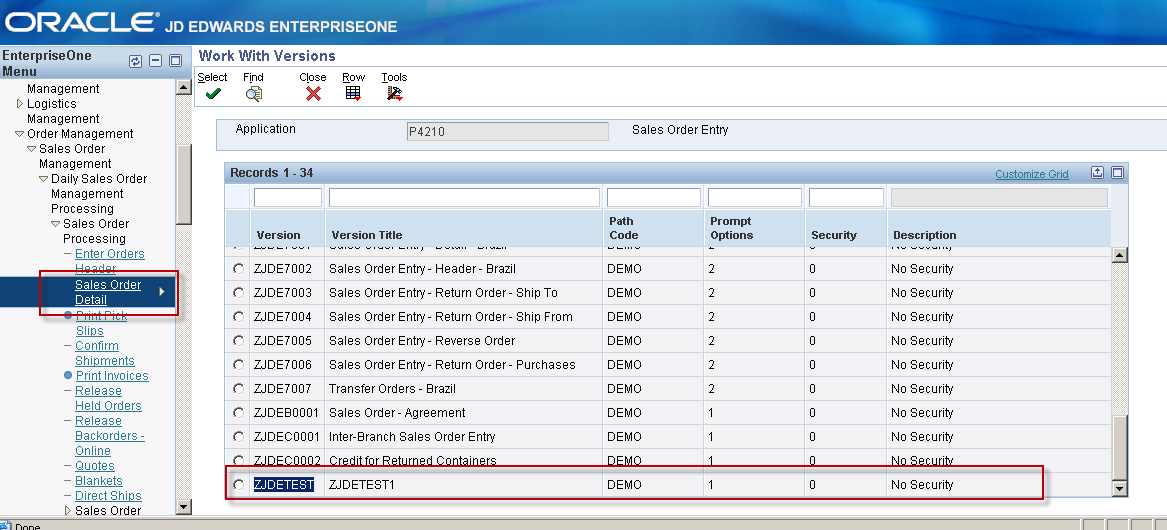Click the arrow on Sales Order Detail item
The width and height of the screenshot is (1167, 530).
pyautogui.click(x=162, y=292)
